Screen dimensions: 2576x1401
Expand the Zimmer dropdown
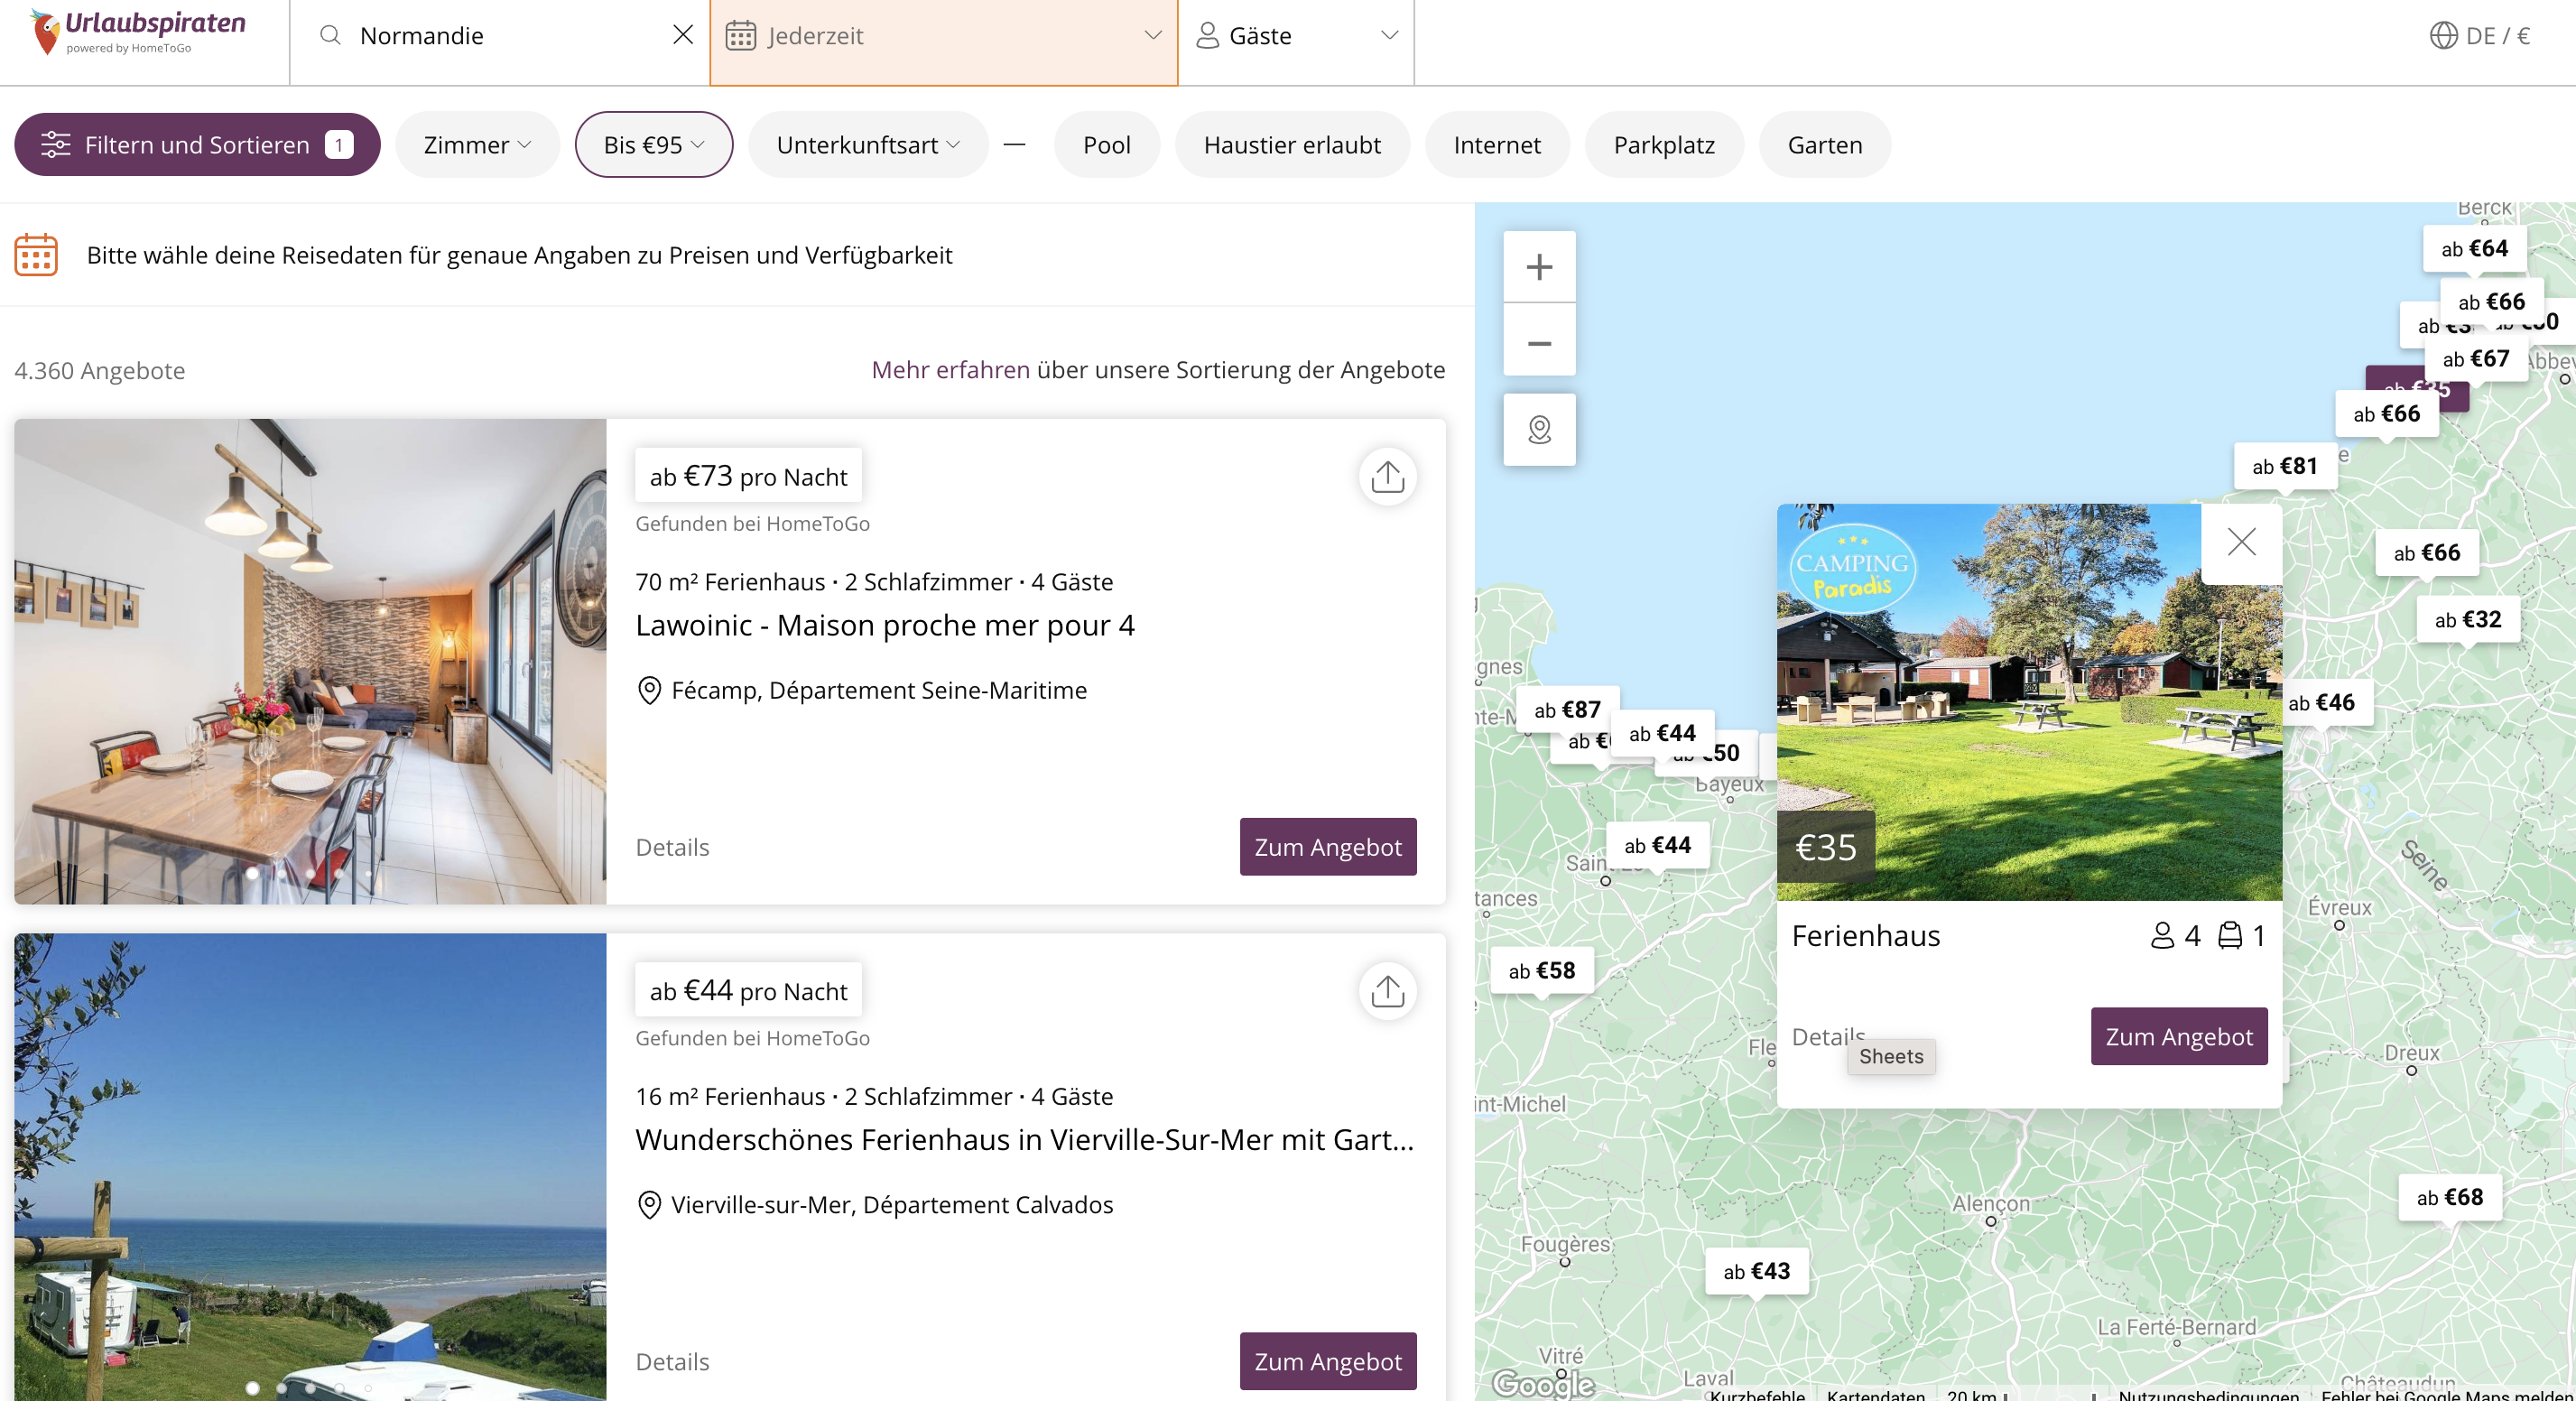click(477, 145)
